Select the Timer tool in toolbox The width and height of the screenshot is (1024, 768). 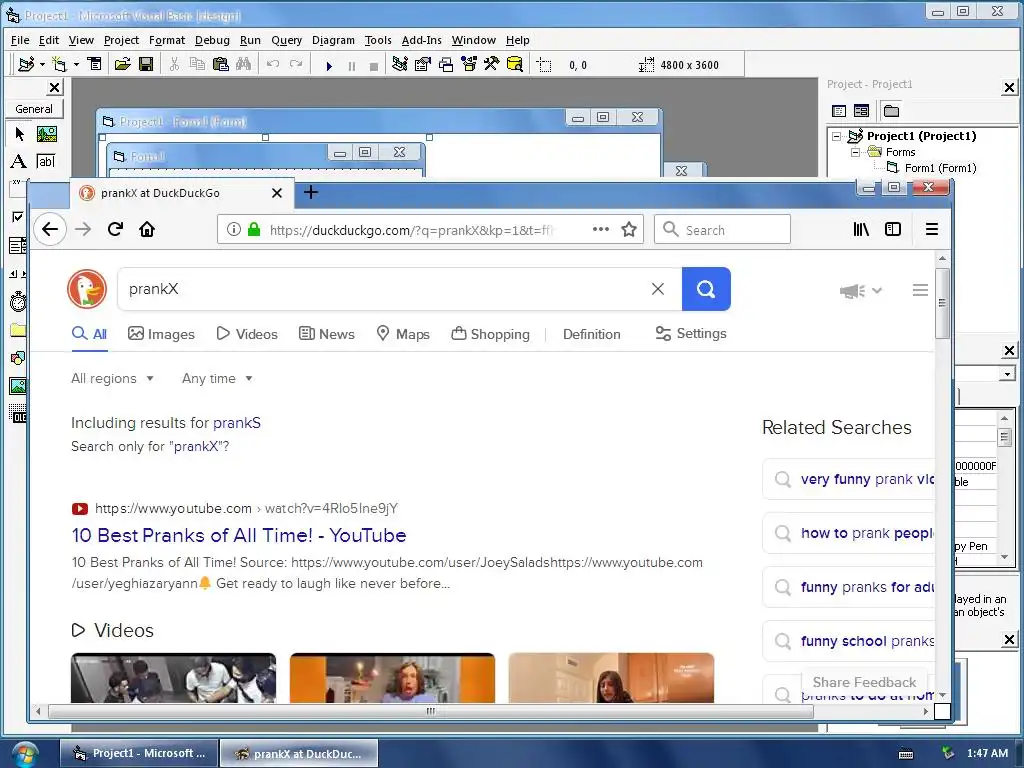click(18, 302)
